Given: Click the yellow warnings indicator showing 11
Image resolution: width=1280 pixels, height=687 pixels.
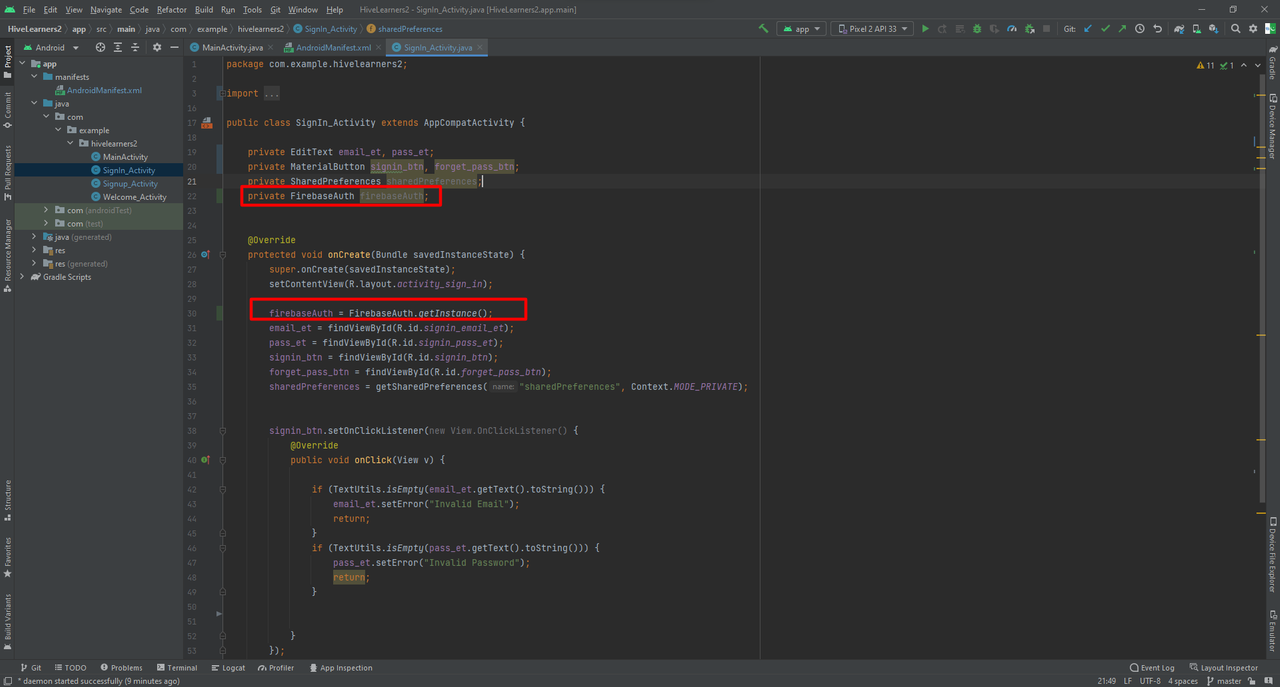Looking at the screenshot, I should point(1205,65).
